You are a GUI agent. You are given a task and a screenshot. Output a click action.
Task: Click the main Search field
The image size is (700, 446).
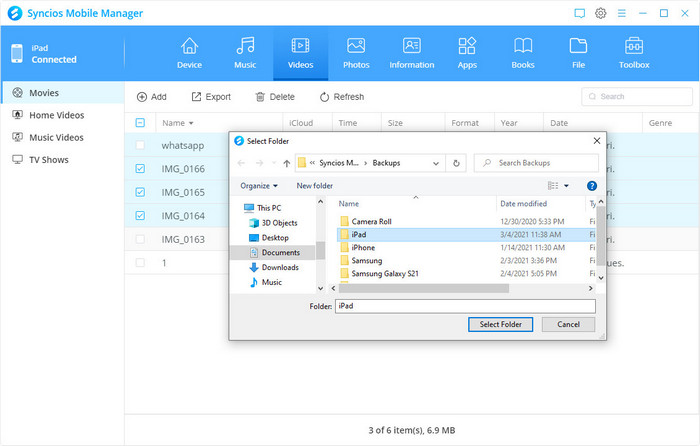[637, 96]
